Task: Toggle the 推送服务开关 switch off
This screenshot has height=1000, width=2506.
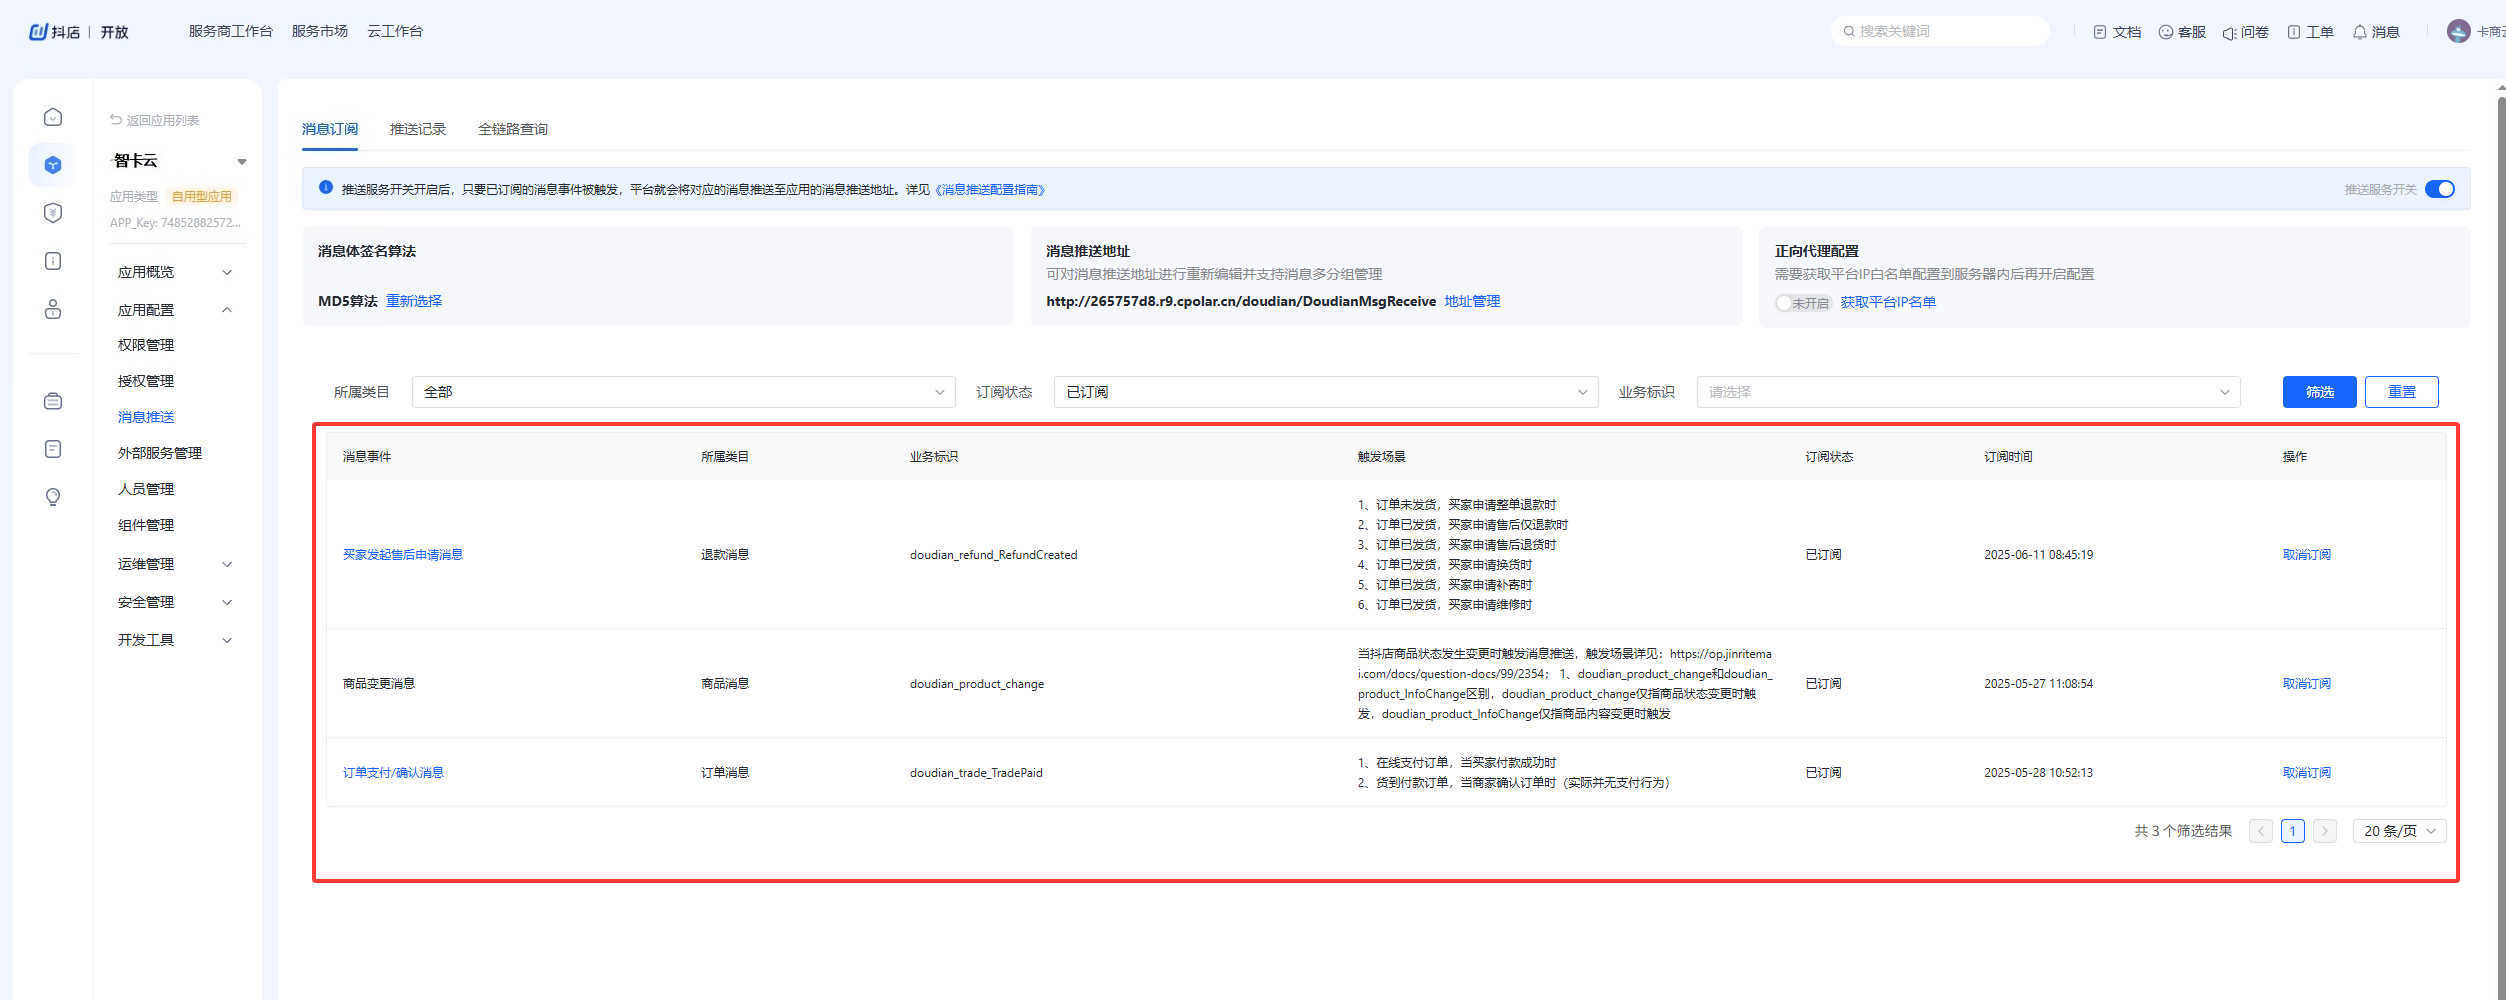Action: click(2439, 189)
